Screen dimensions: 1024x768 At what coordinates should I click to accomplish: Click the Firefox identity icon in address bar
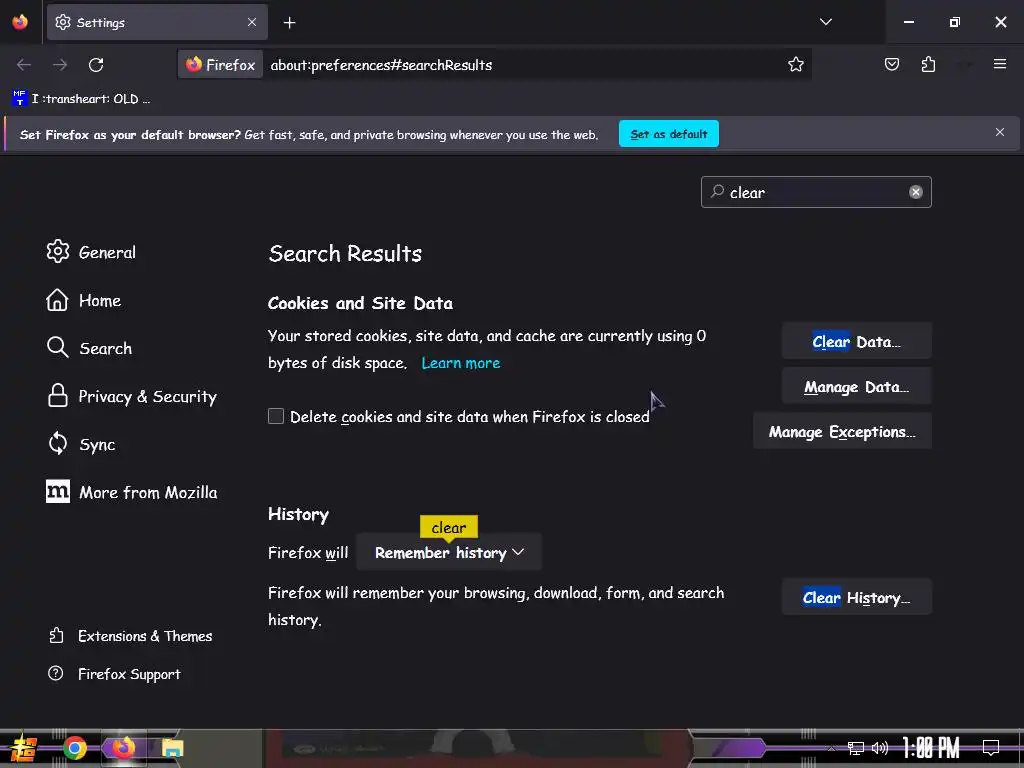[221, 65]
